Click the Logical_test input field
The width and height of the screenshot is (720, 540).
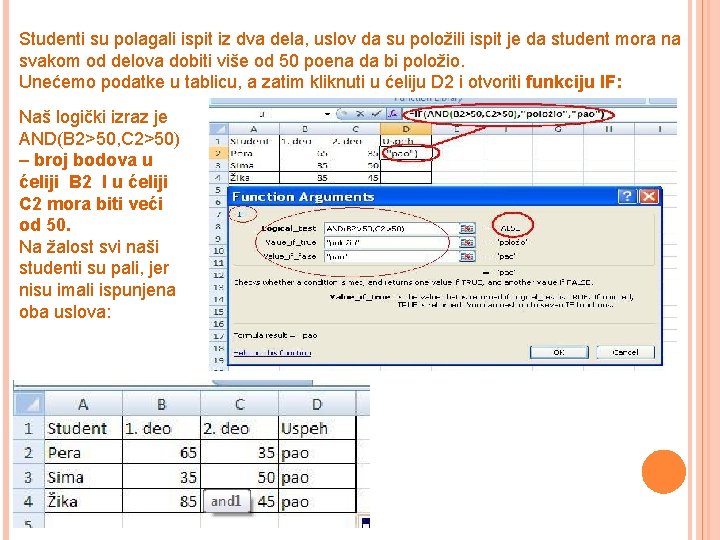391,228
